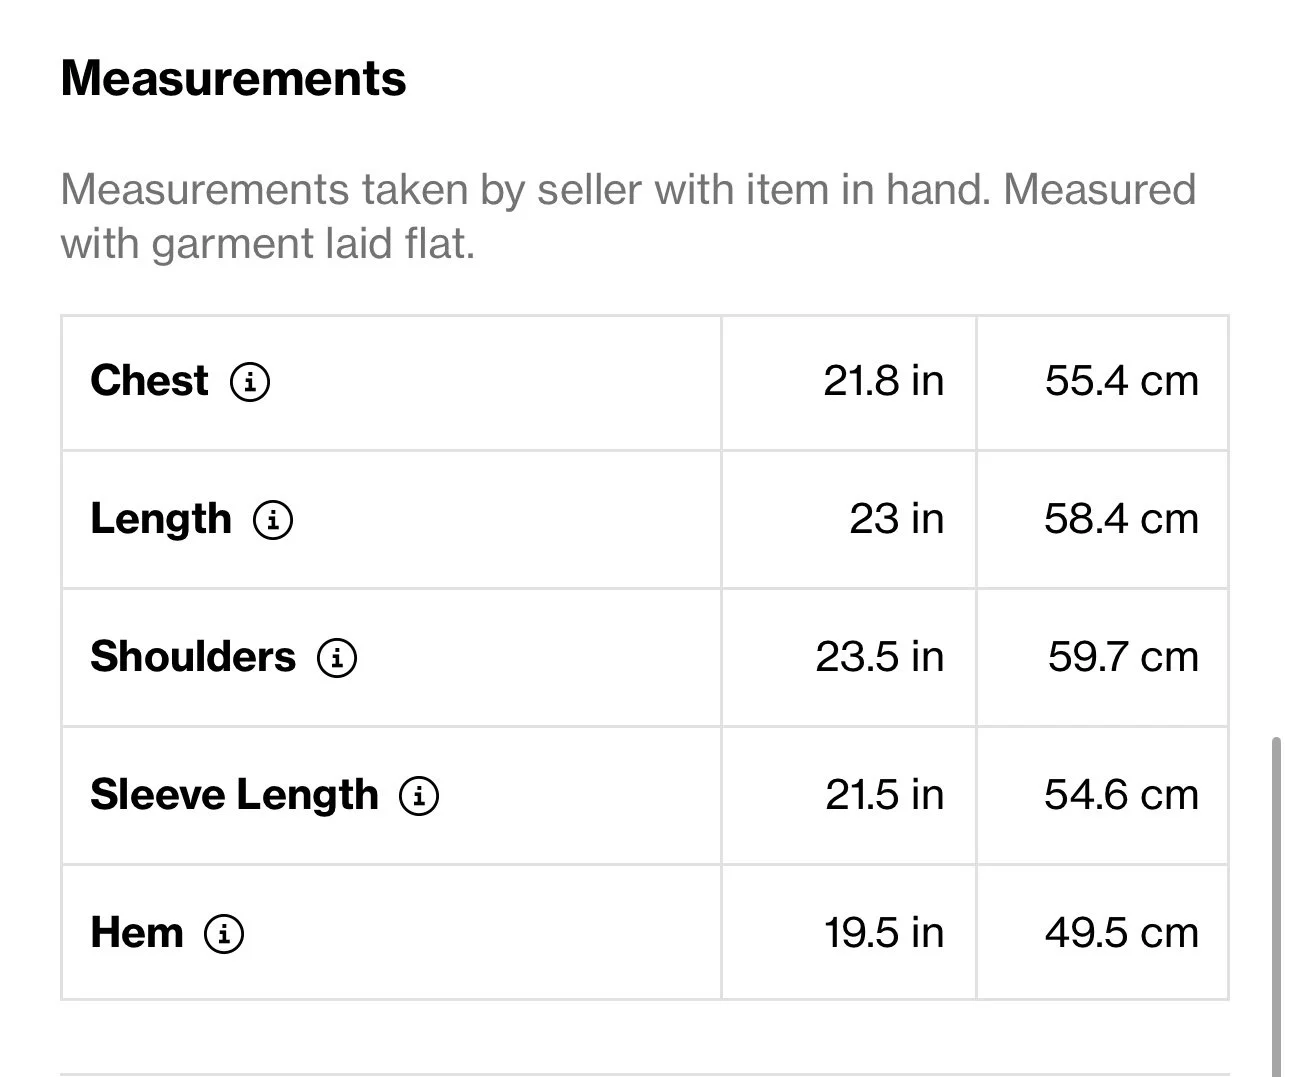Select the 59.7 cm shoulders value
This screenshot has height=1077, width=1290.
[x=1122, y=657]
